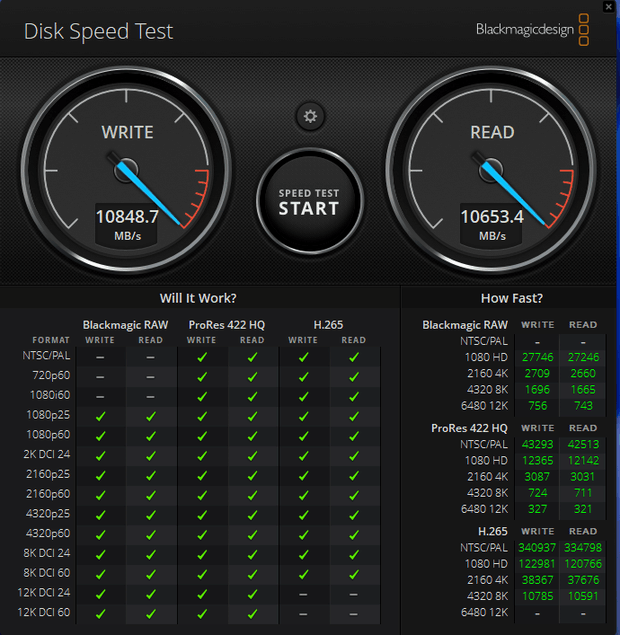Click Blackmagic RAW 1080 HD write value 27746

(537, 357)
